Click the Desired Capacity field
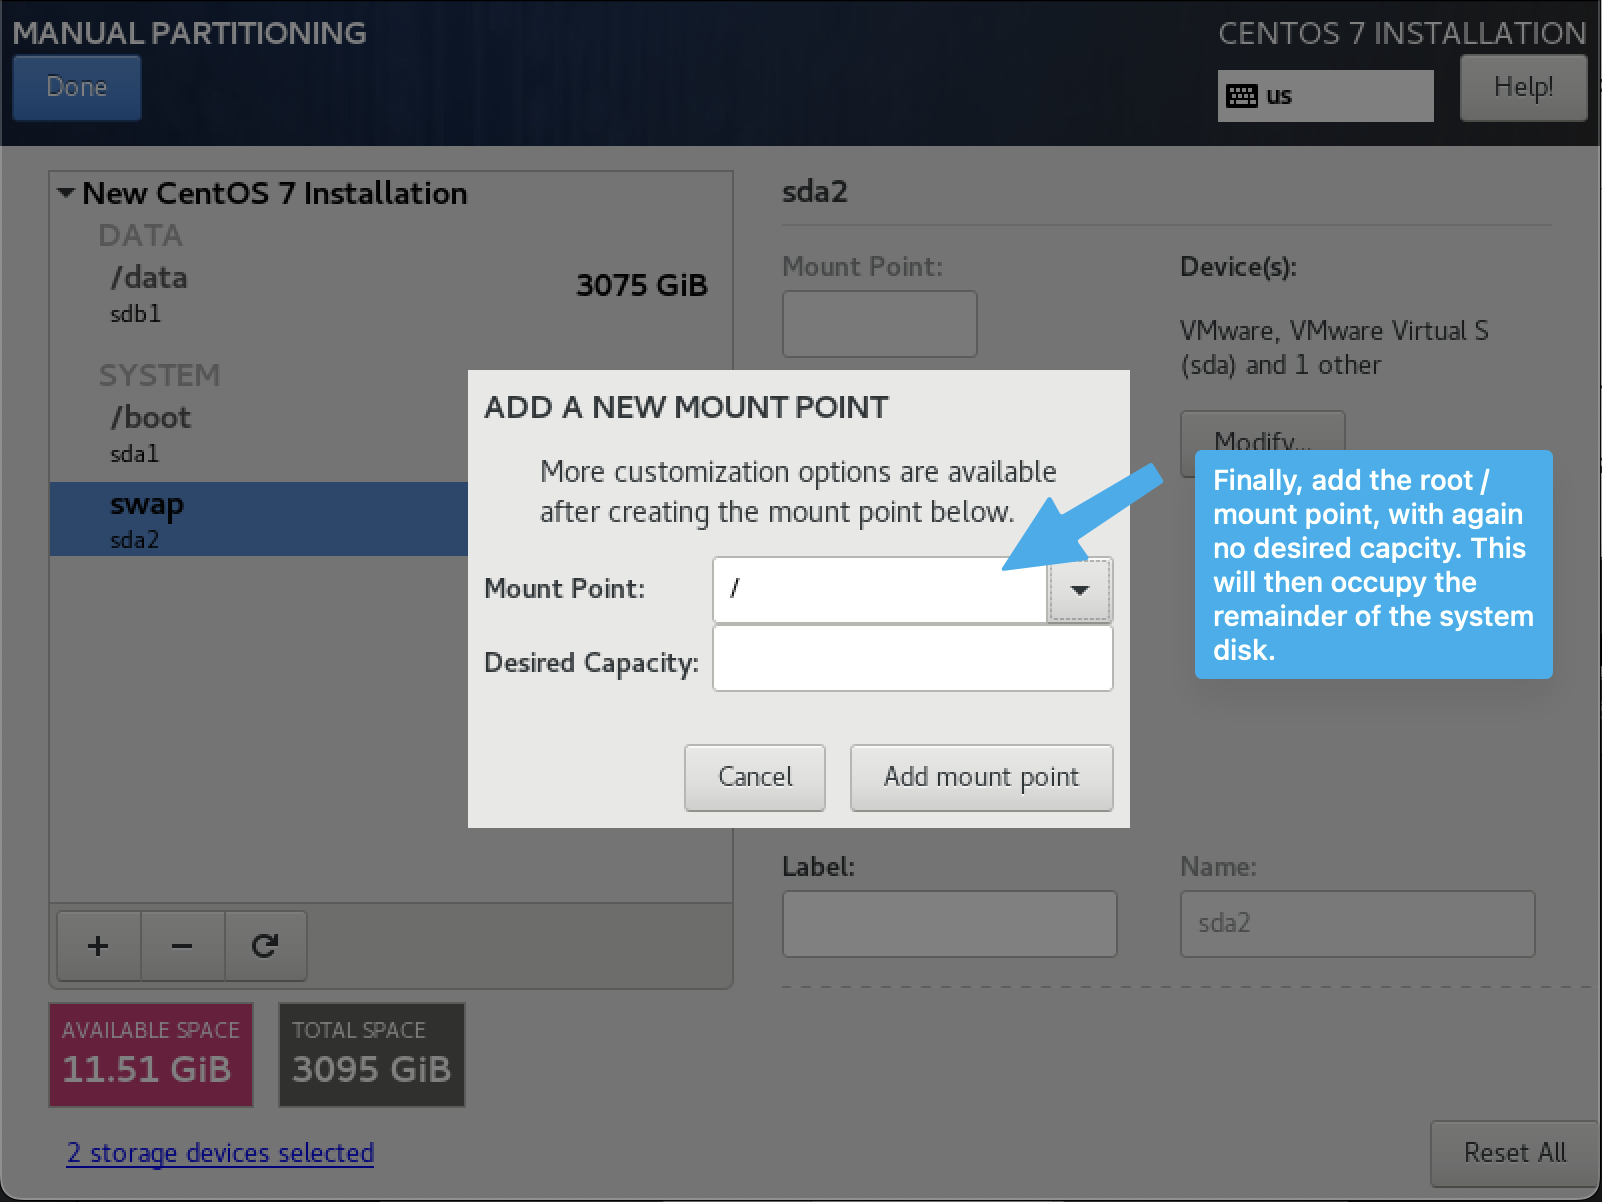Screen dimensions: 1602x1202 [x=911, y=658]
